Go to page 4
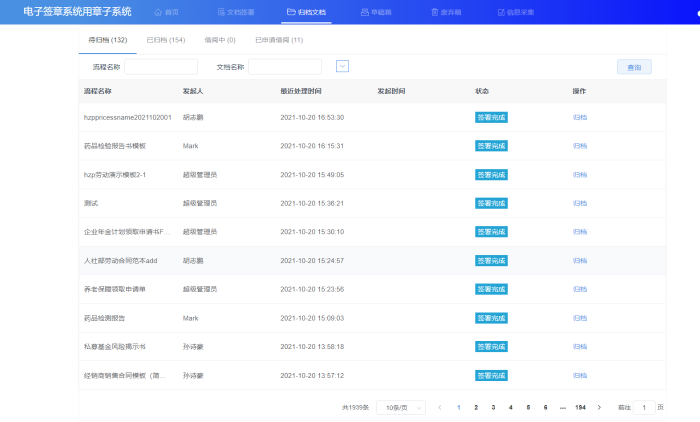Screen dimensions: 700x422 511,407
